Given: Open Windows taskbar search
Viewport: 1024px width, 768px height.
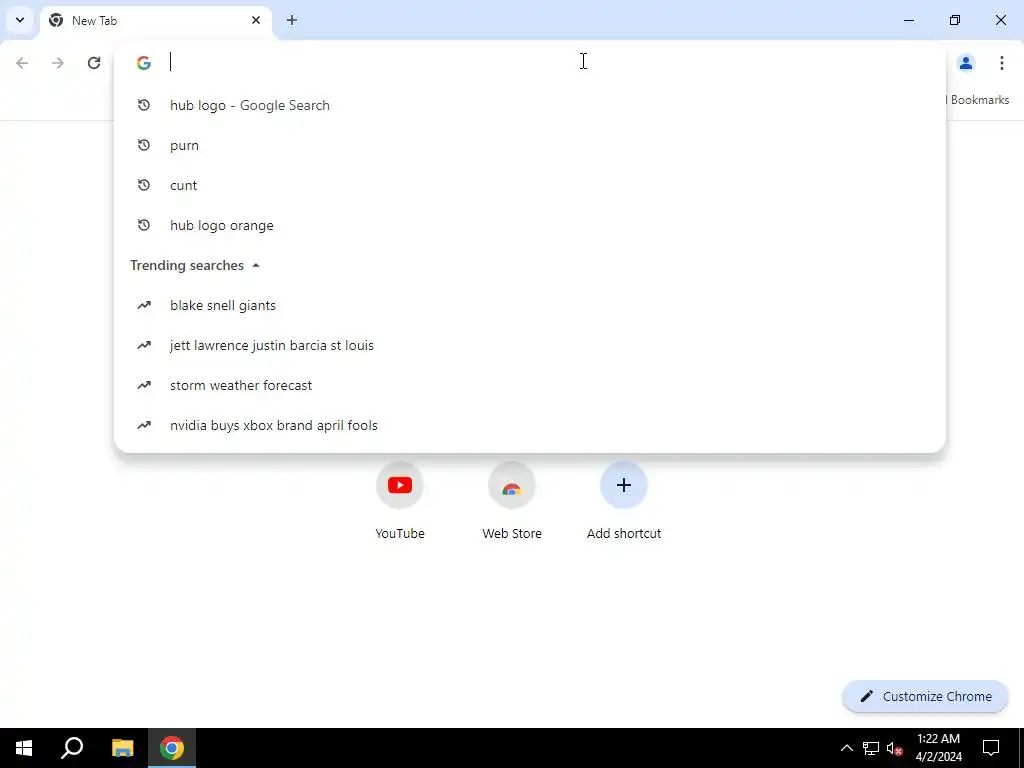Looking at the screenshot, I should pyautogui.click(x=72, y=748).
